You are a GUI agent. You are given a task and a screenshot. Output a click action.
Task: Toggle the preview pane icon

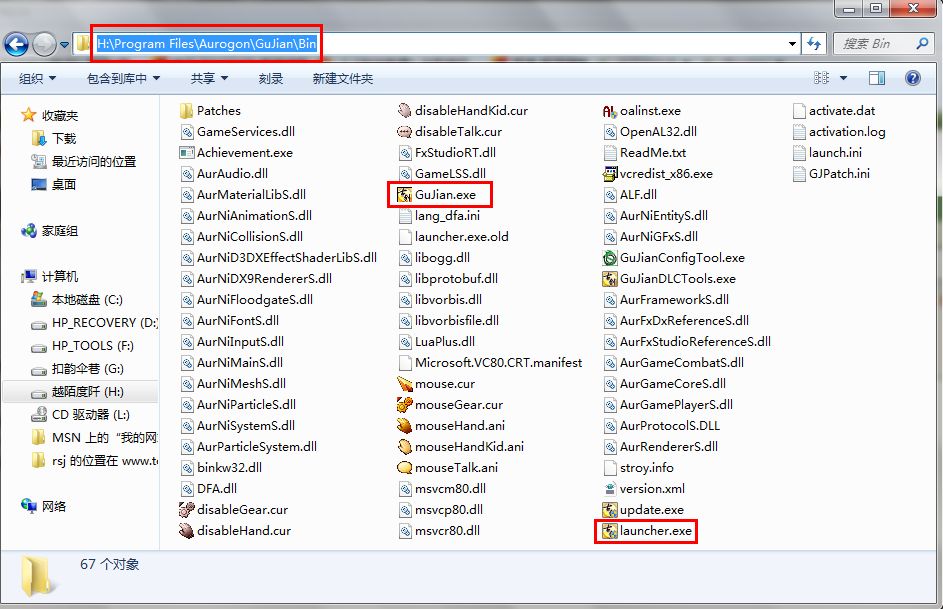tap(877, 78)
